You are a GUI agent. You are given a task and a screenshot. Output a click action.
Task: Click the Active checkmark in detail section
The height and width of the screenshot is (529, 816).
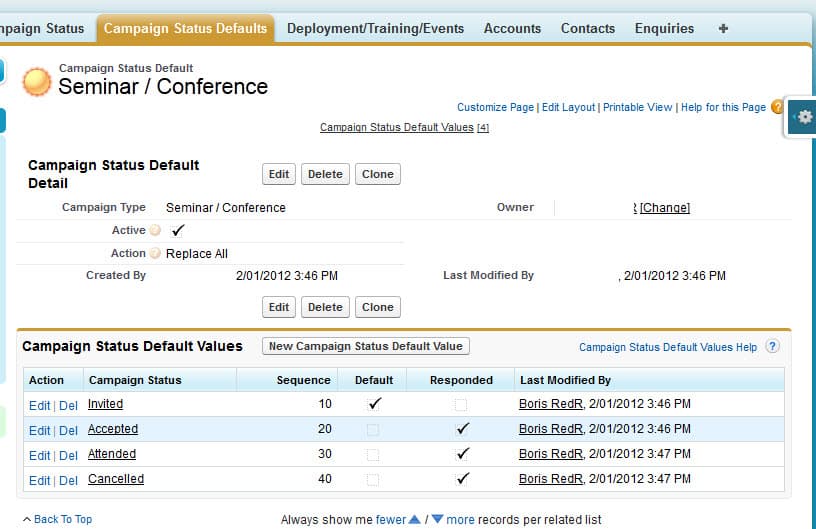coord(178,230)
